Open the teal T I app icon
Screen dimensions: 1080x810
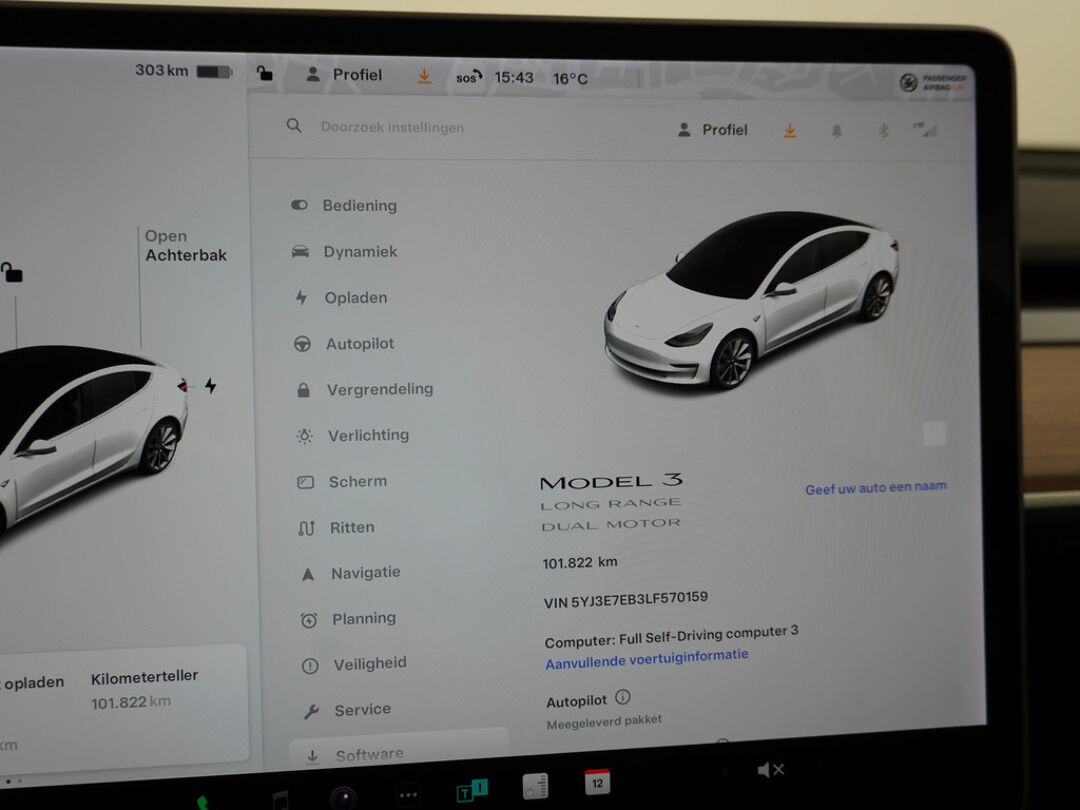pyautogui.click(x=472, y=789)
